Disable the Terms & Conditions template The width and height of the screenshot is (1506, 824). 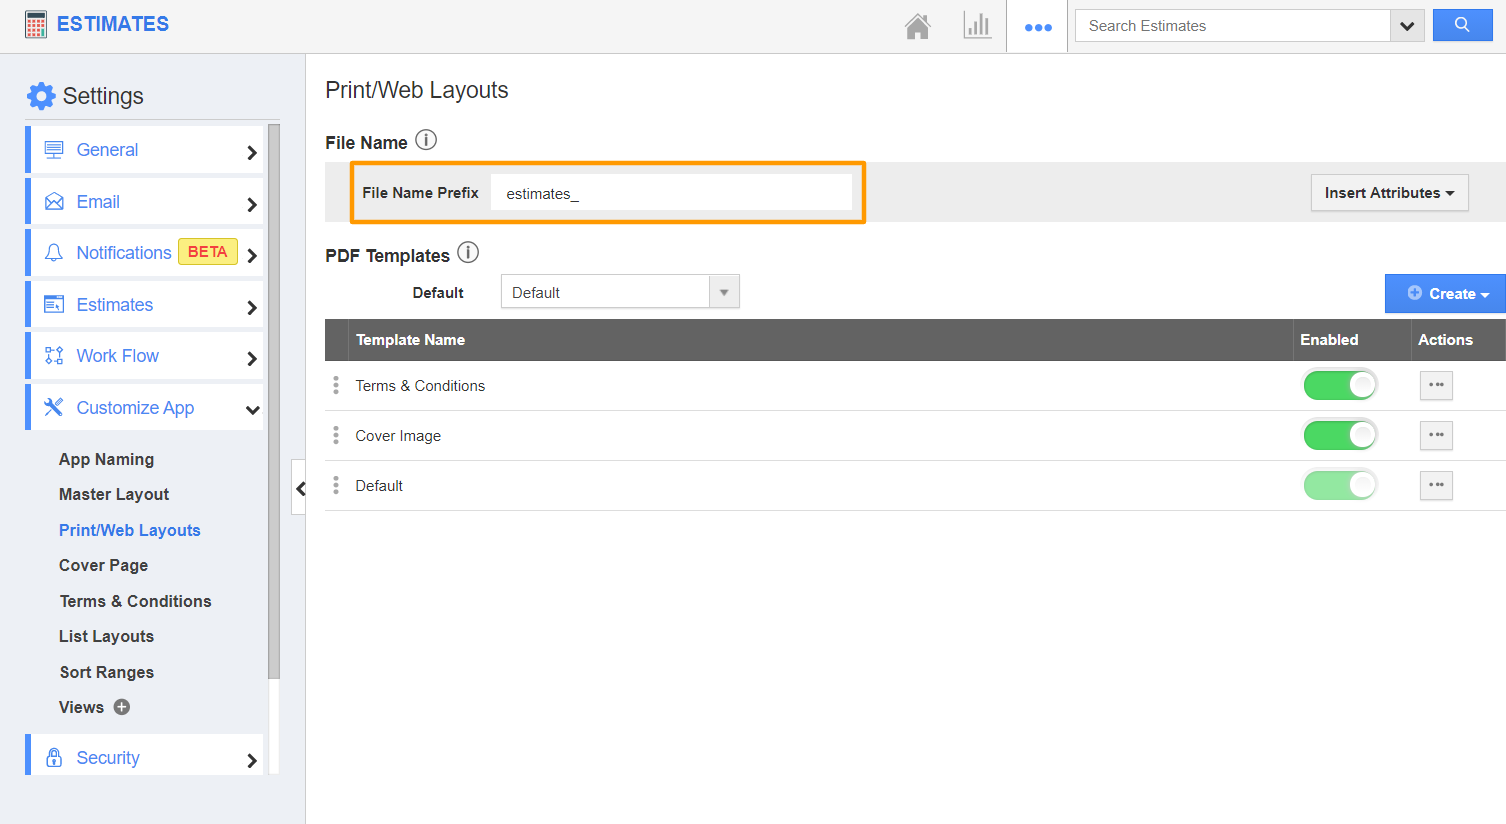[1340, 384]
